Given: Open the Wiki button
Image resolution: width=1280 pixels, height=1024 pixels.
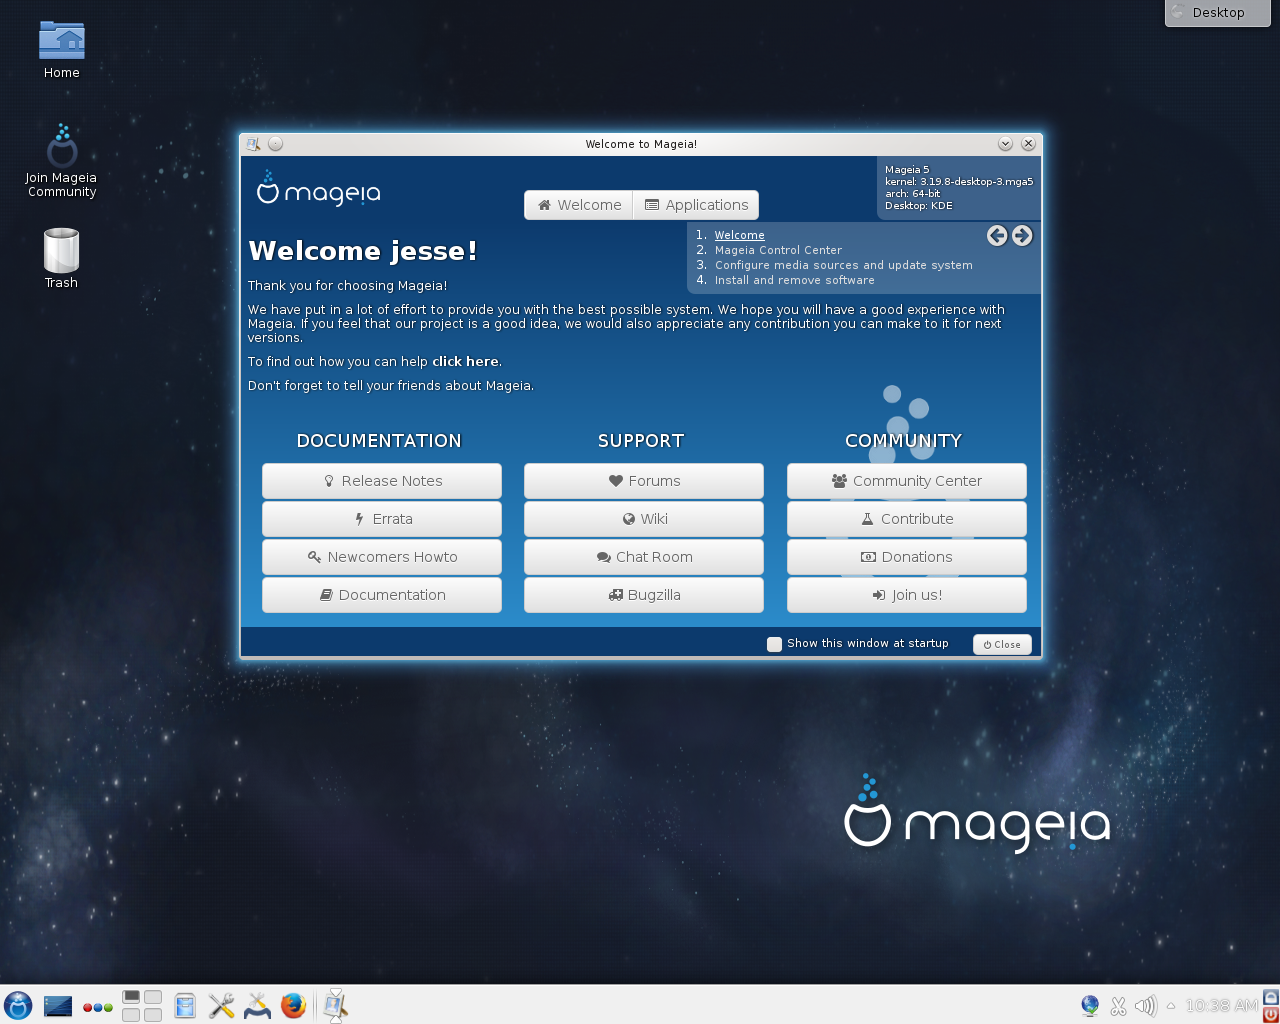Looking at the screenshot, I should [x=644, y=519].
